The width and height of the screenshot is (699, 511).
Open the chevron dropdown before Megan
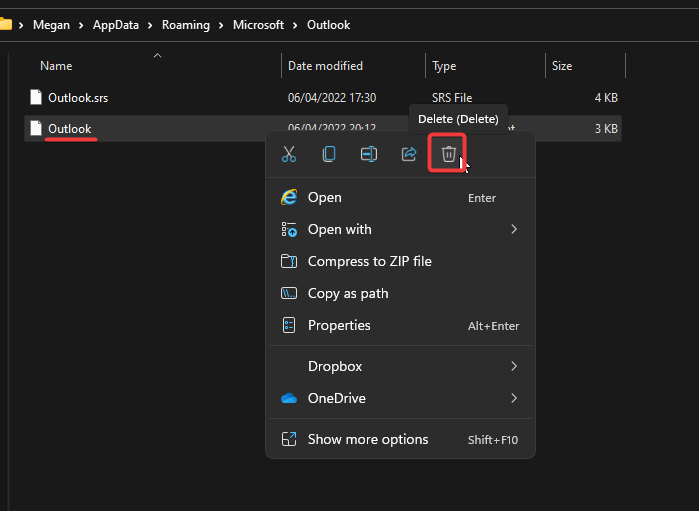coord(21,25)
